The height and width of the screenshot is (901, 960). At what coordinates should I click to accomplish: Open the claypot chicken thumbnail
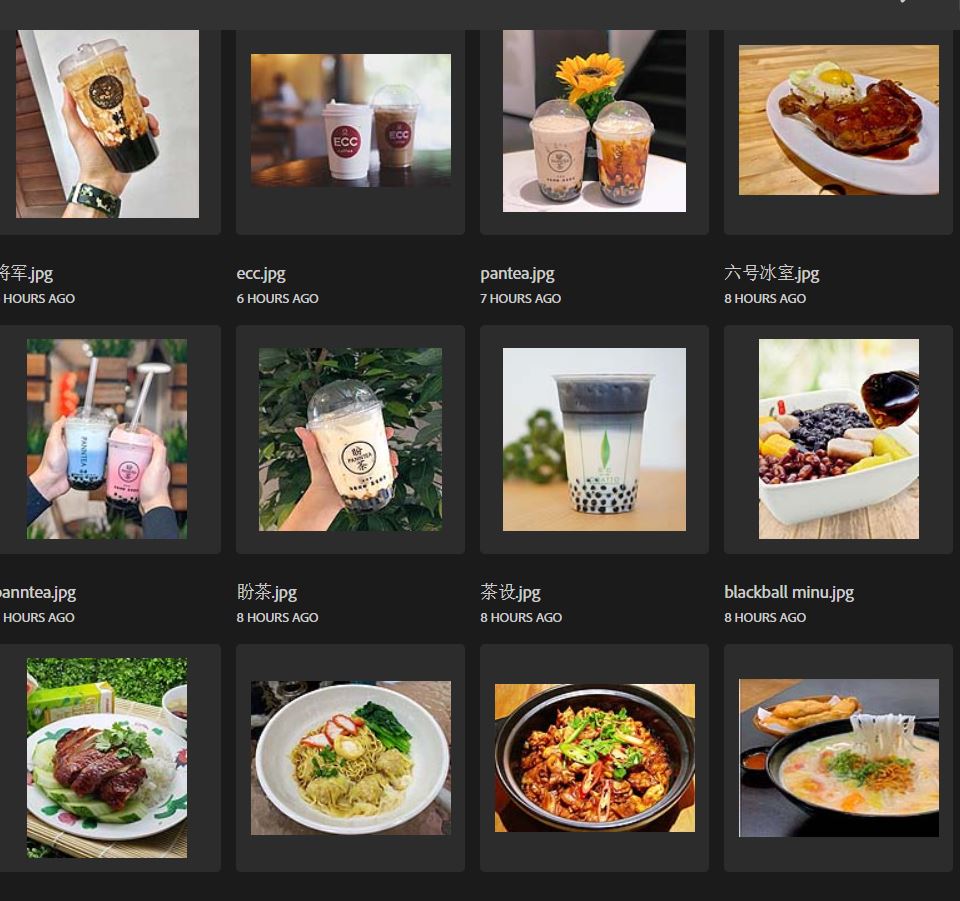(594, 758)
